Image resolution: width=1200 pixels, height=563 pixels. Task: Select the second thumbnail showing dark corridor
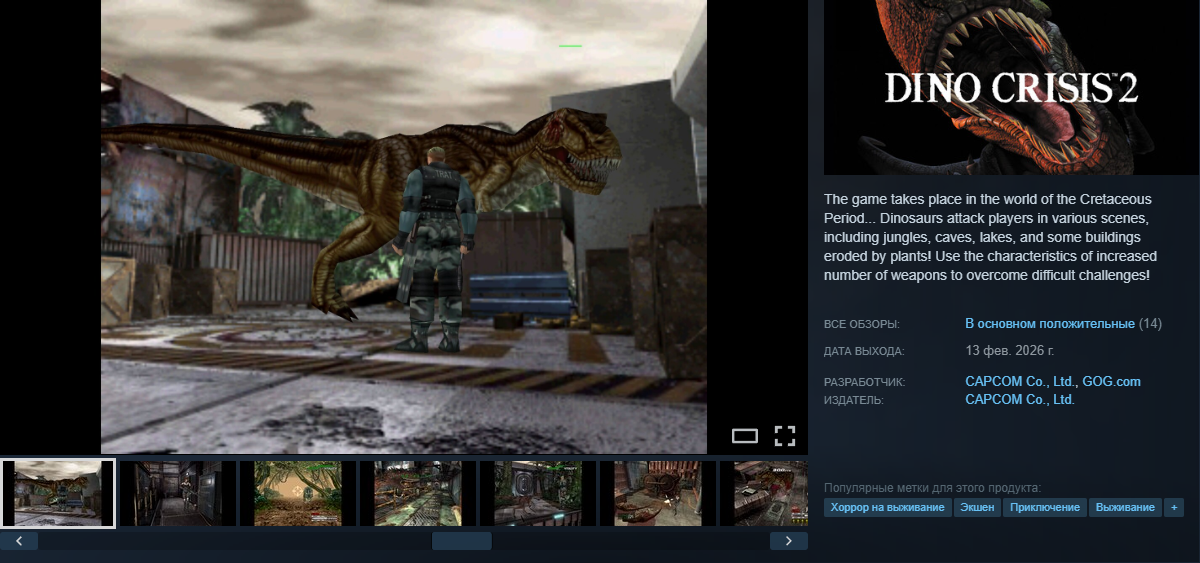(178, 493)
